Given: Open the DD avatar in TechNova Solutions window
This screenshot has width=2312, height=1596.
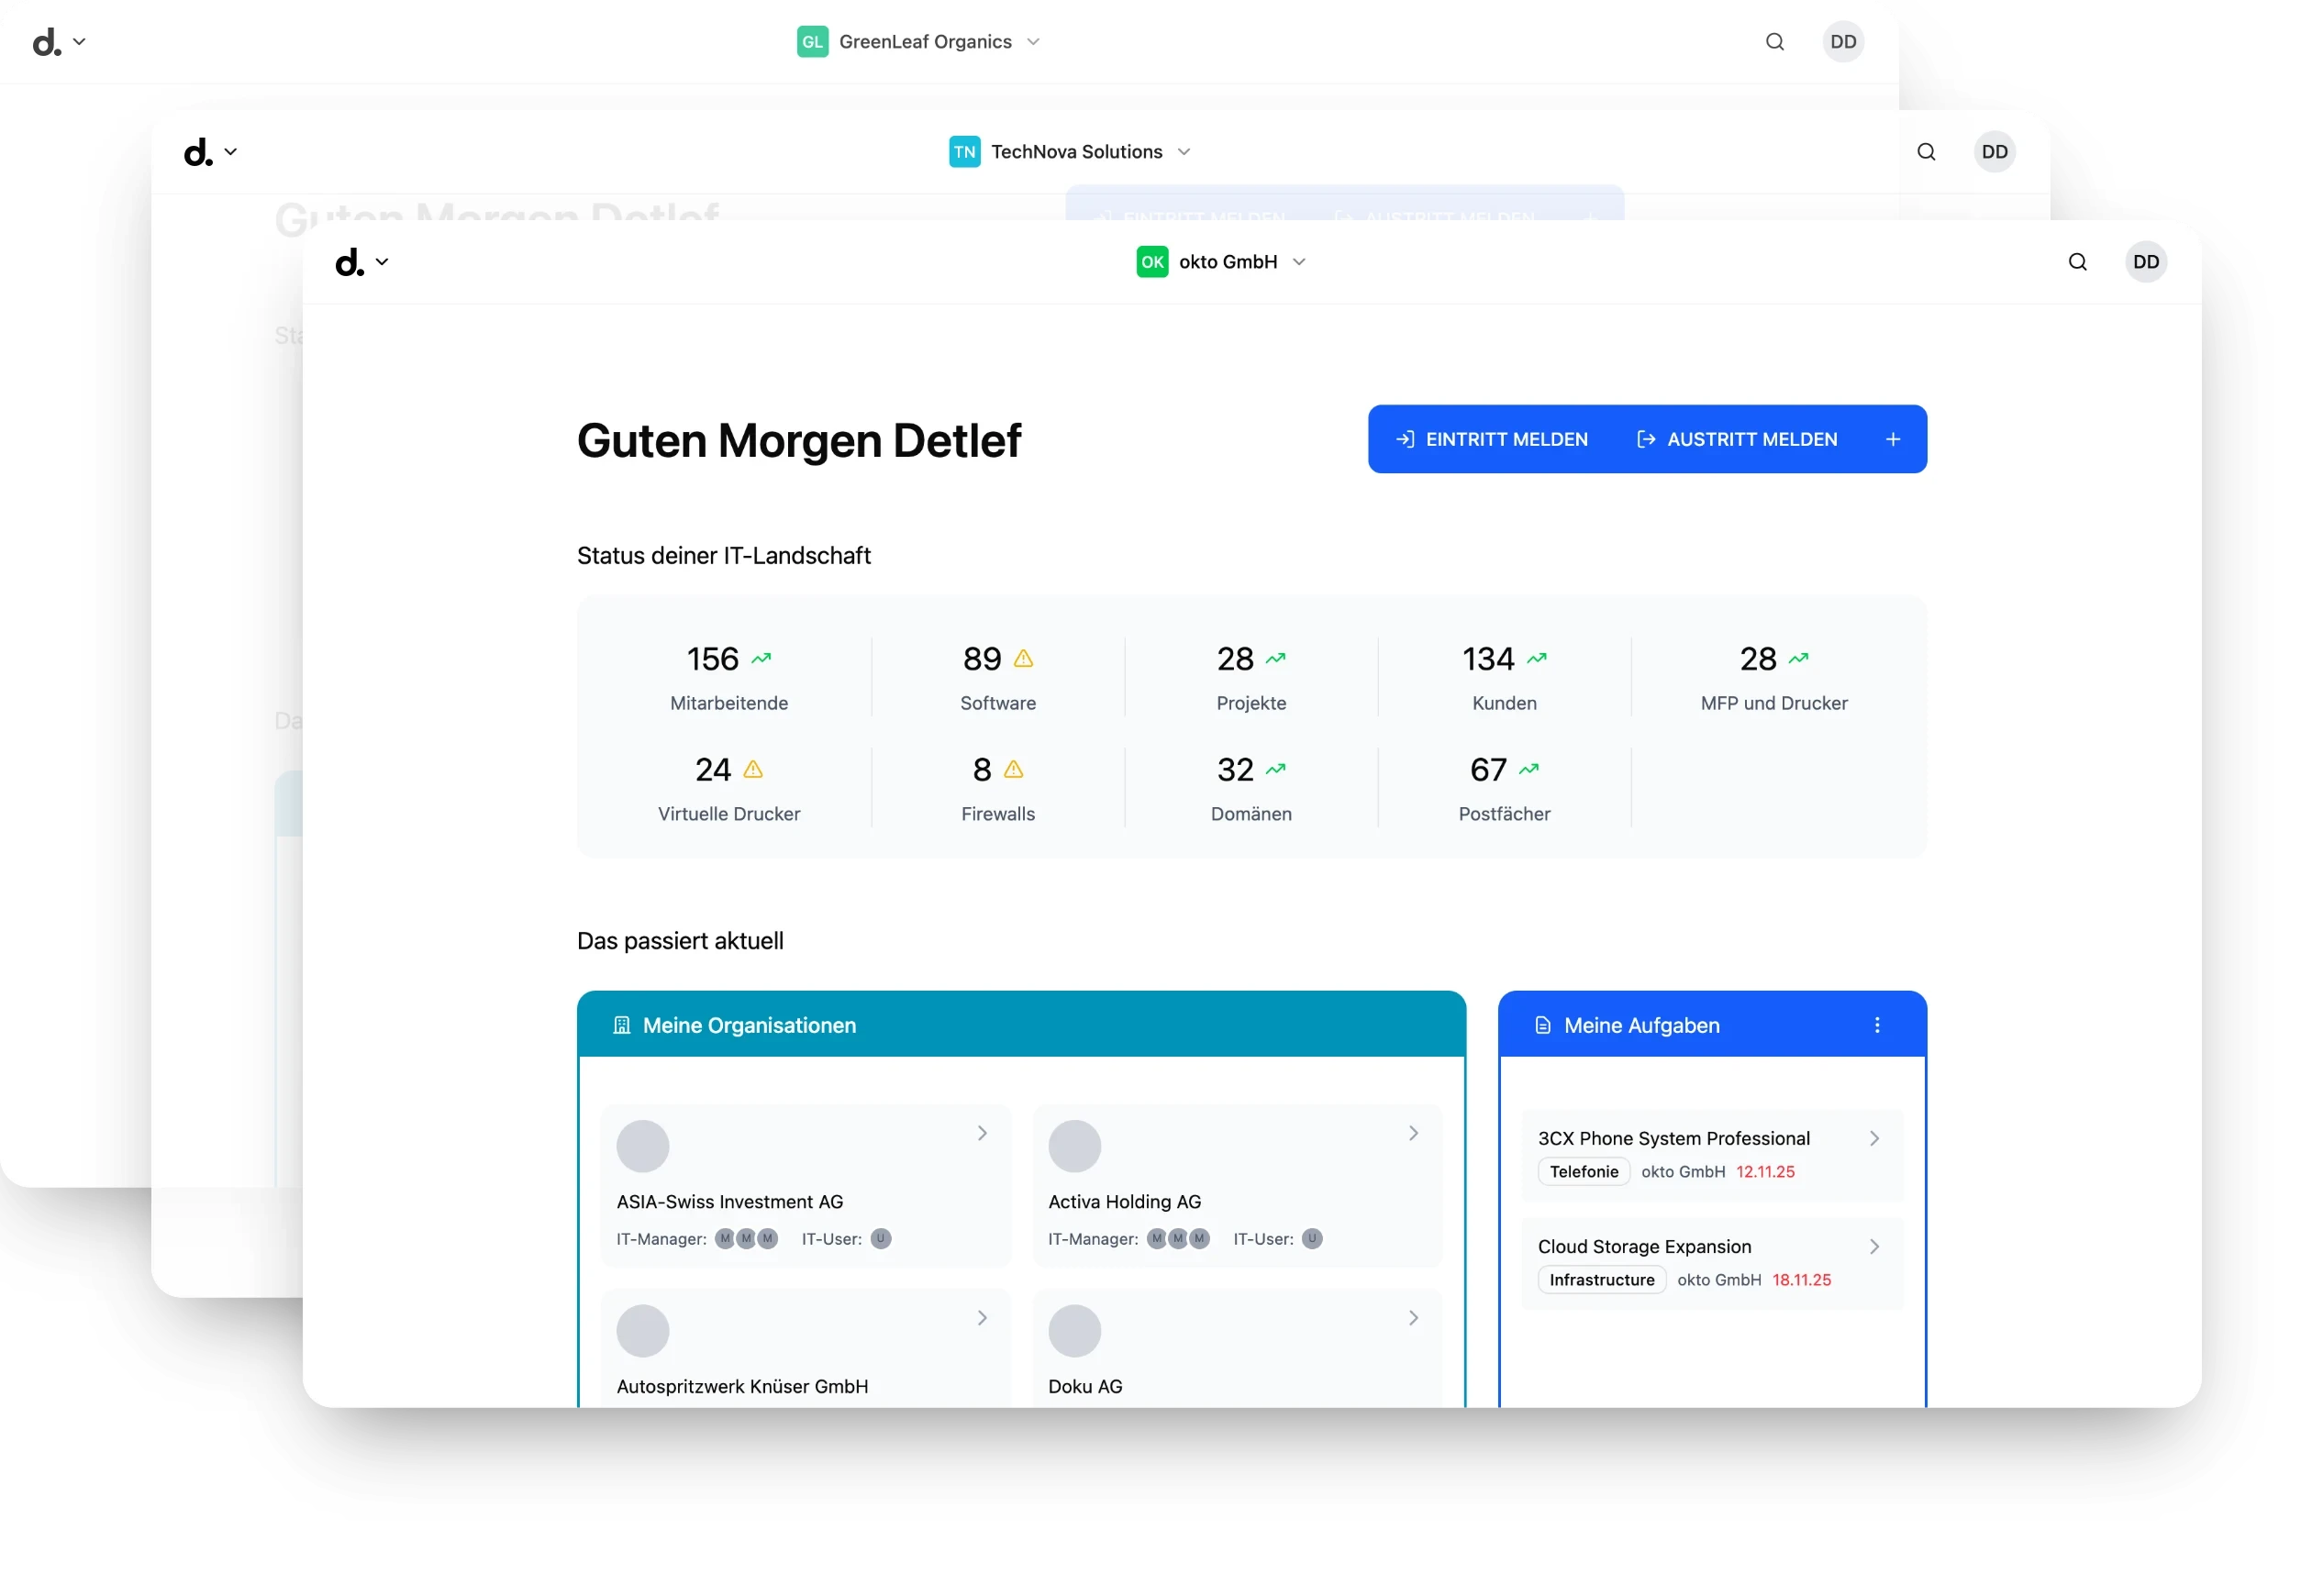Looking at the screenshot, I should pyautogui.click(x=1994, y=152).
